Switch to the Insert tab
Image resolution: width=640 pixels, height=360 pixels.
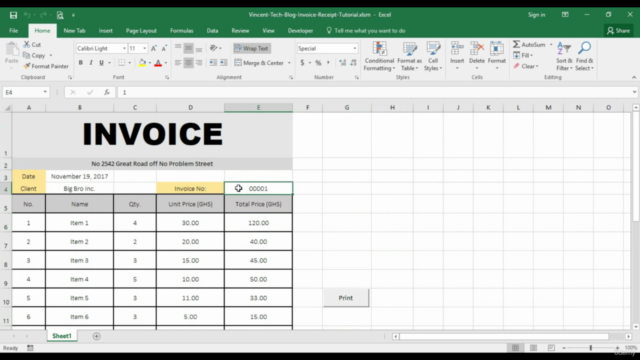click(x=105, y=31)
